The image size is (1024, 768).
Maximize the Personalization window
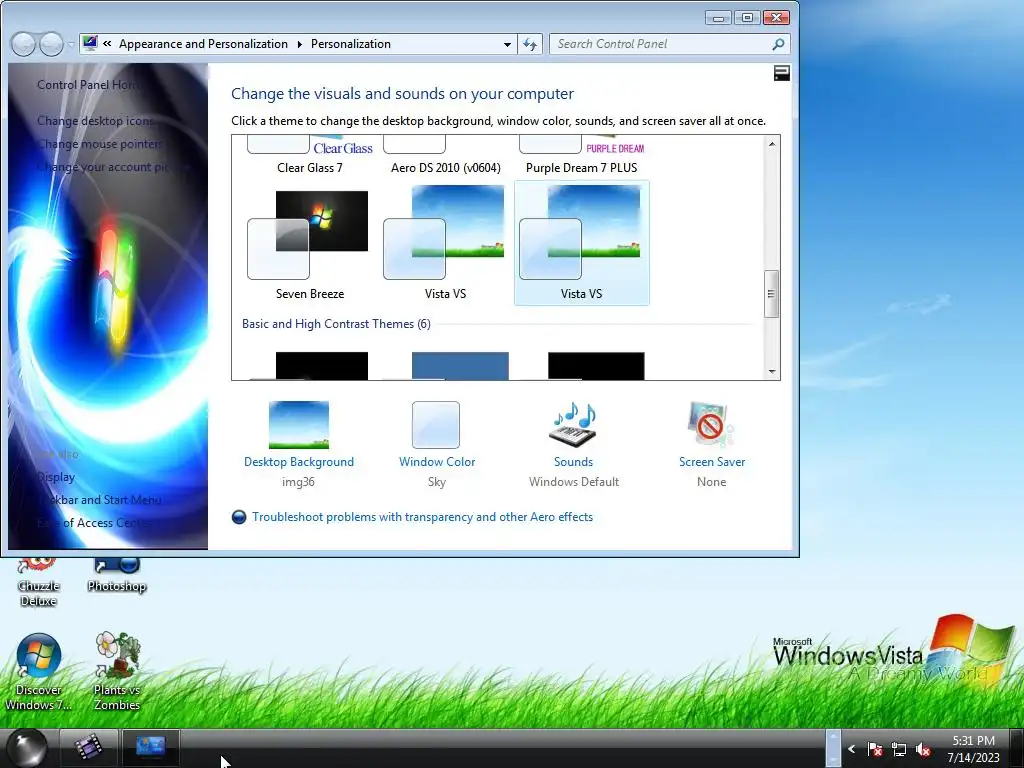(x=747, y=18)
